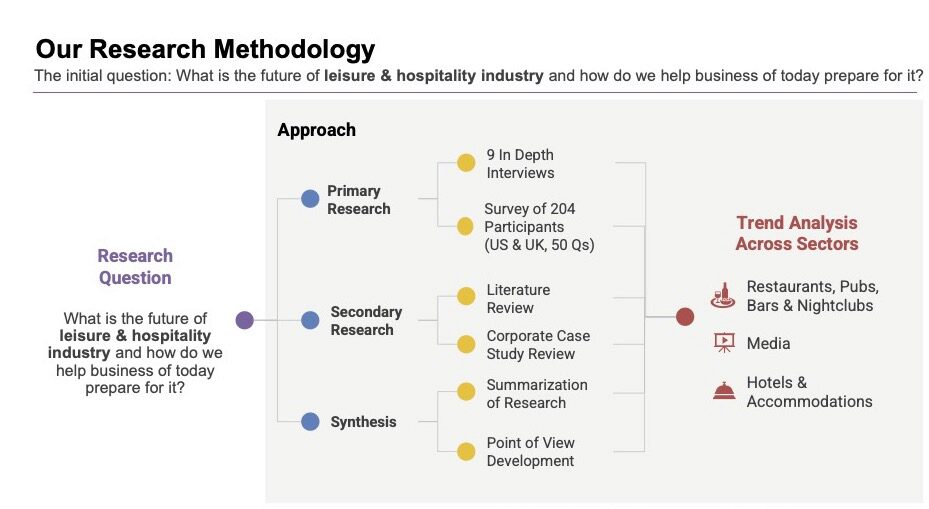Click the restaurant wine and plate icon

coord(723,295)
